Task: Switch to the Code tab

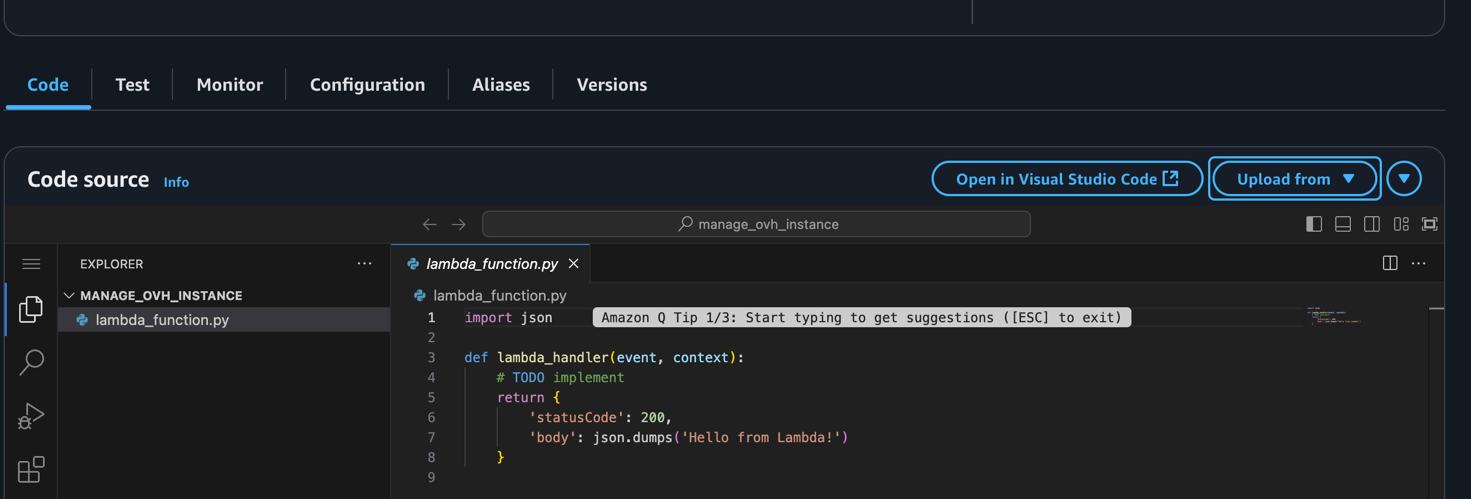Action: pos(48,85)
